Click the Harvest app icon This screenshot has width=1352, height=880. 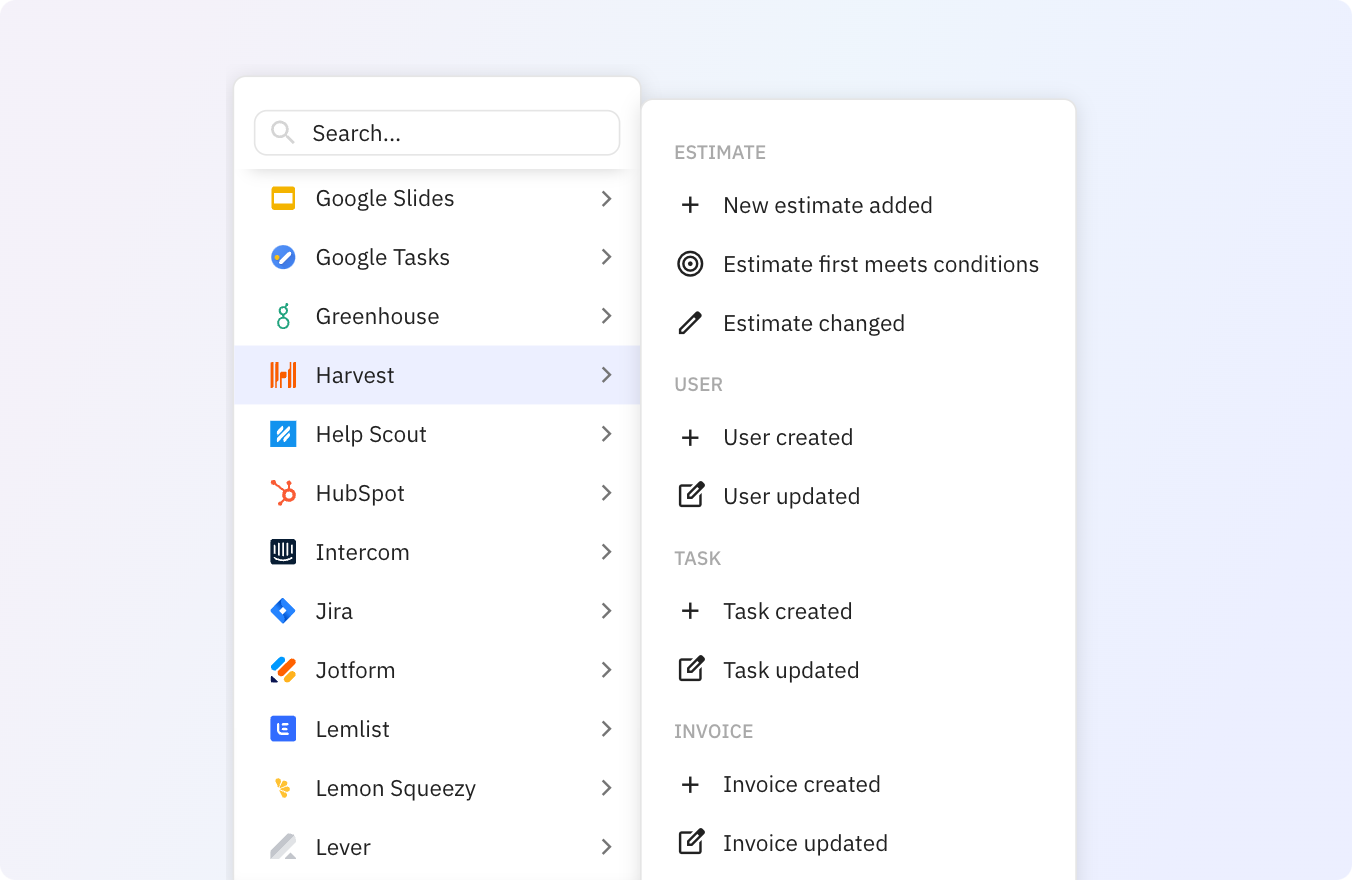pyautogui.click(x=283, y=375)
